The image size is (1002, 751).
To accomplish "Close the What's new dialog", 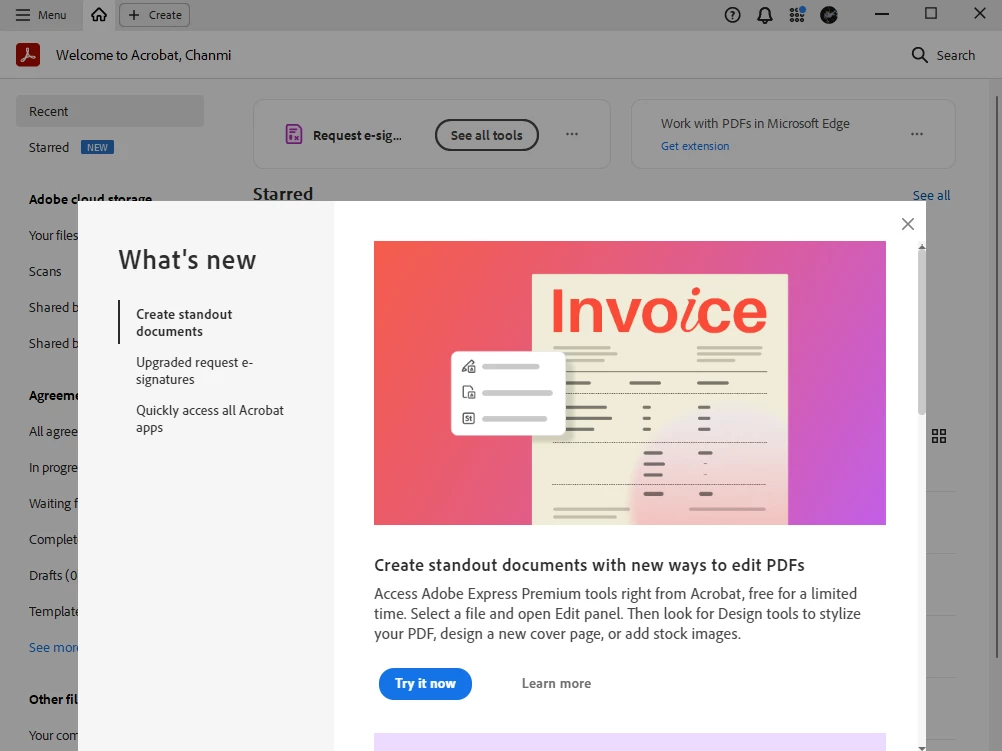I will [907, 224].
